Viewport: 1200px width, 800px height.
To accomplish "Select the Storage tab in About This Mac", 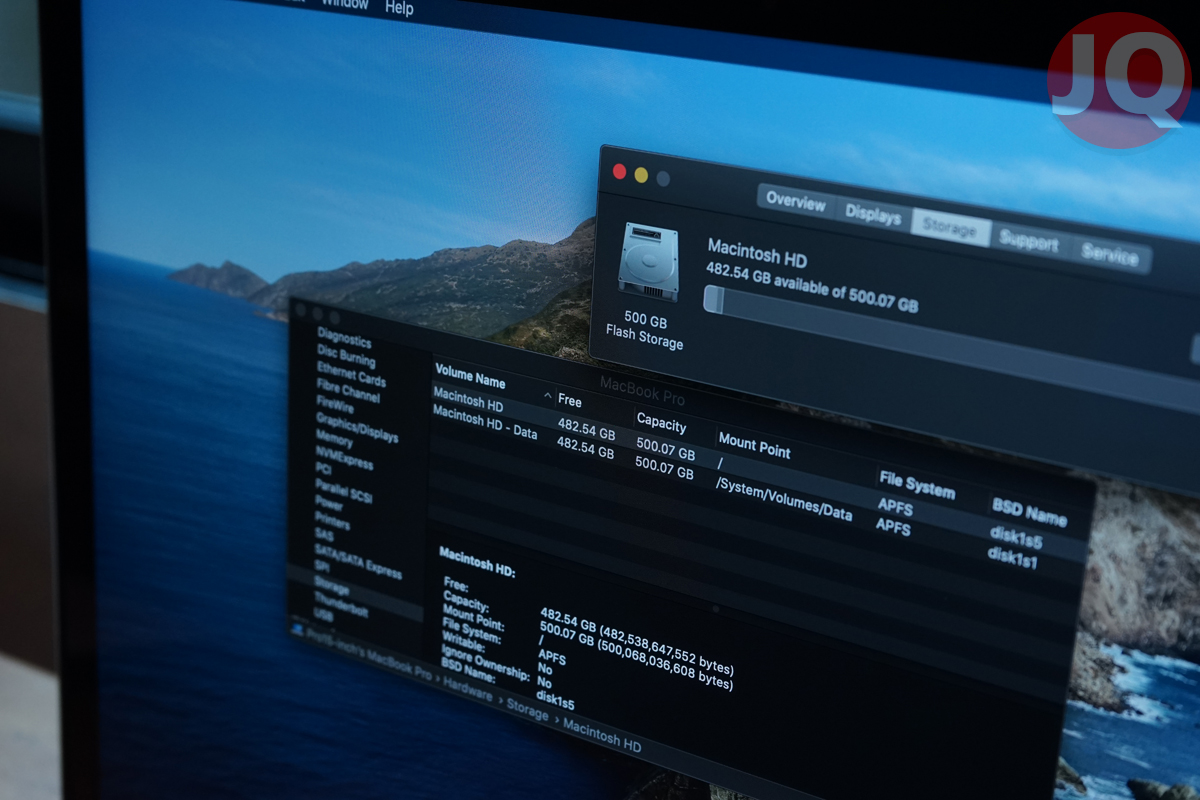I will tap(949, 229).
